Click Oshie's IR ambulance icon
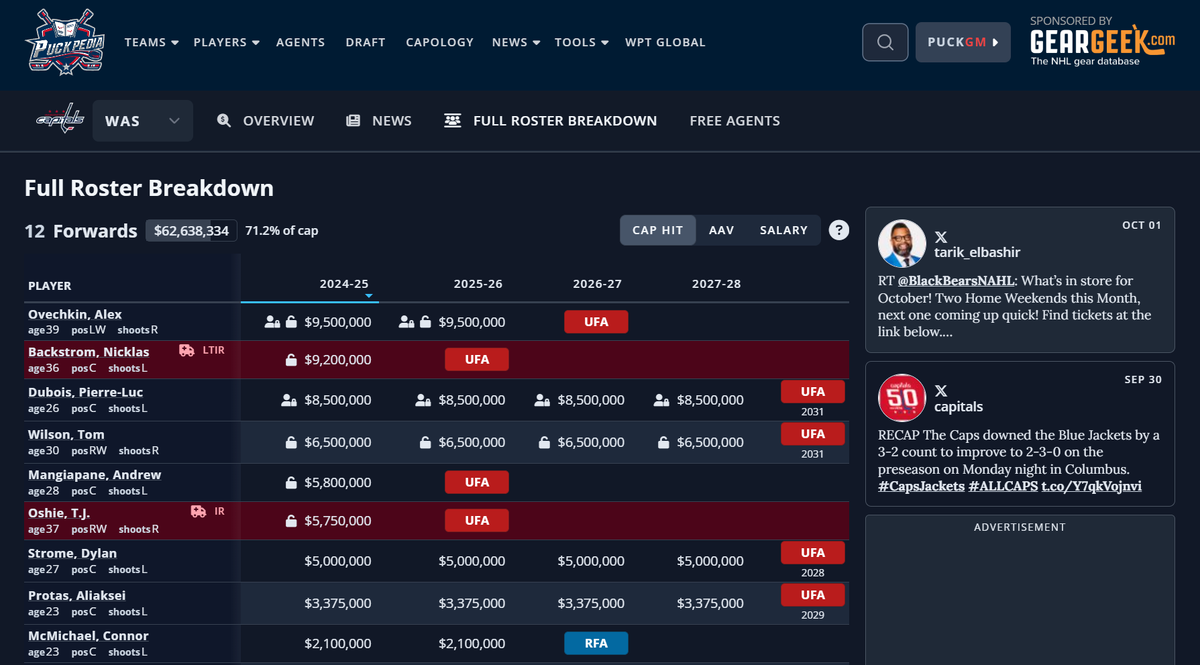 point(199,511)
